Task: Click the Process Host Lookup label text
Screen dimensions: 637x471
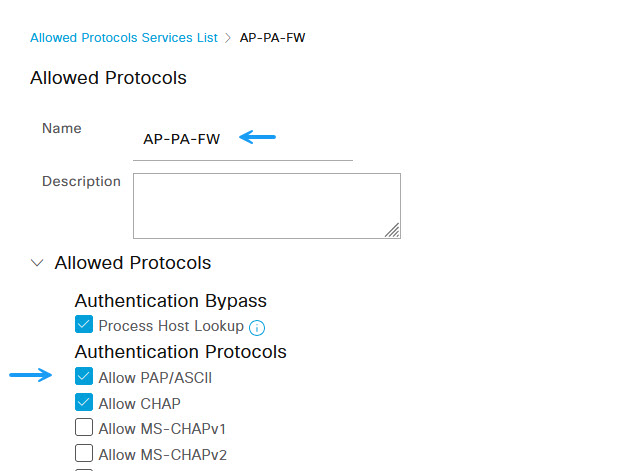Action: (171, 326)
